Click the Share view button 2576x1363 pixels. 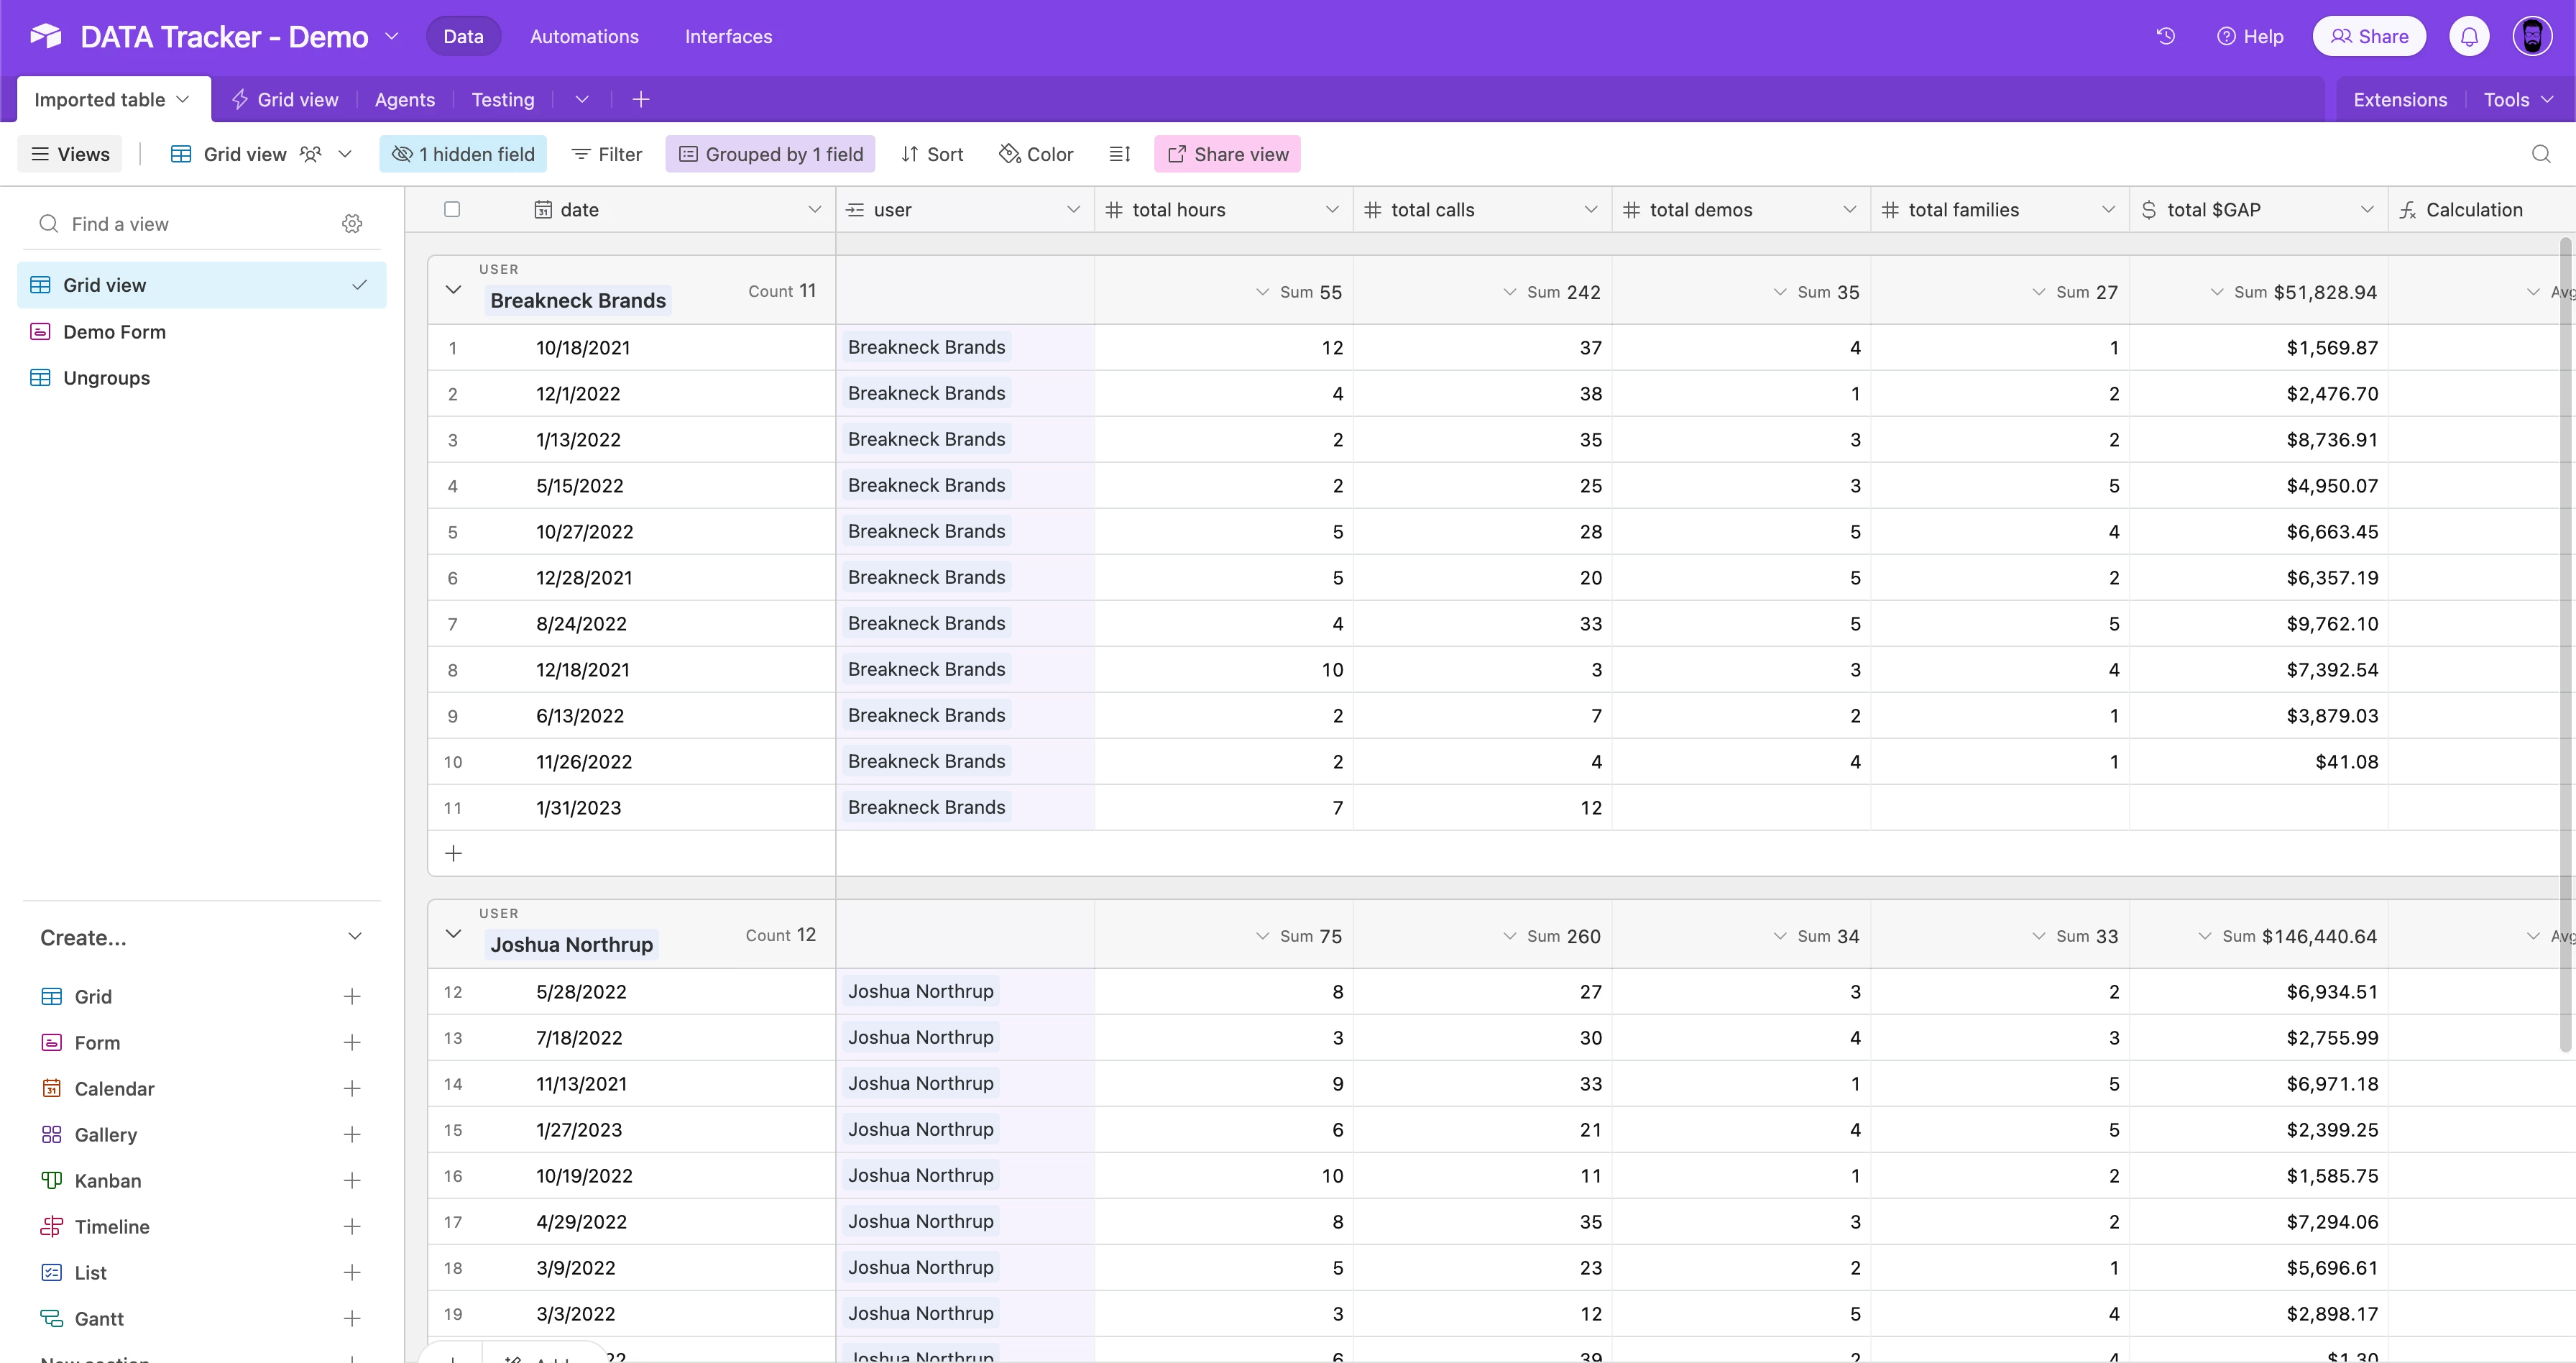pyautogui.click(x=1227, y=154)
